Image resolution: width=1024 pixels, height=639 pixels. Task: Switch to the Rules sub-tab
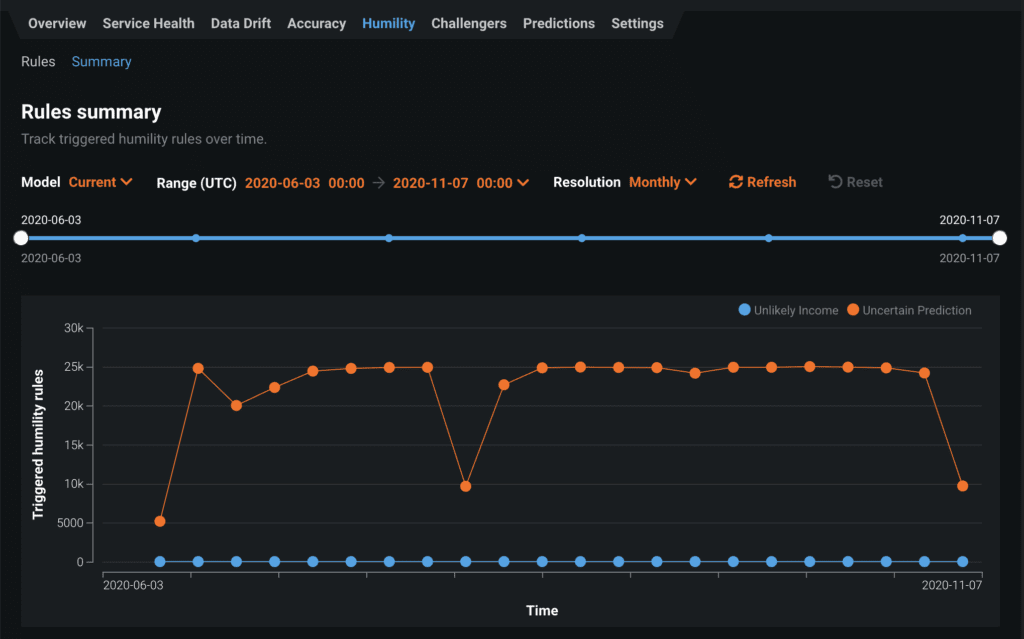point(38,61)
